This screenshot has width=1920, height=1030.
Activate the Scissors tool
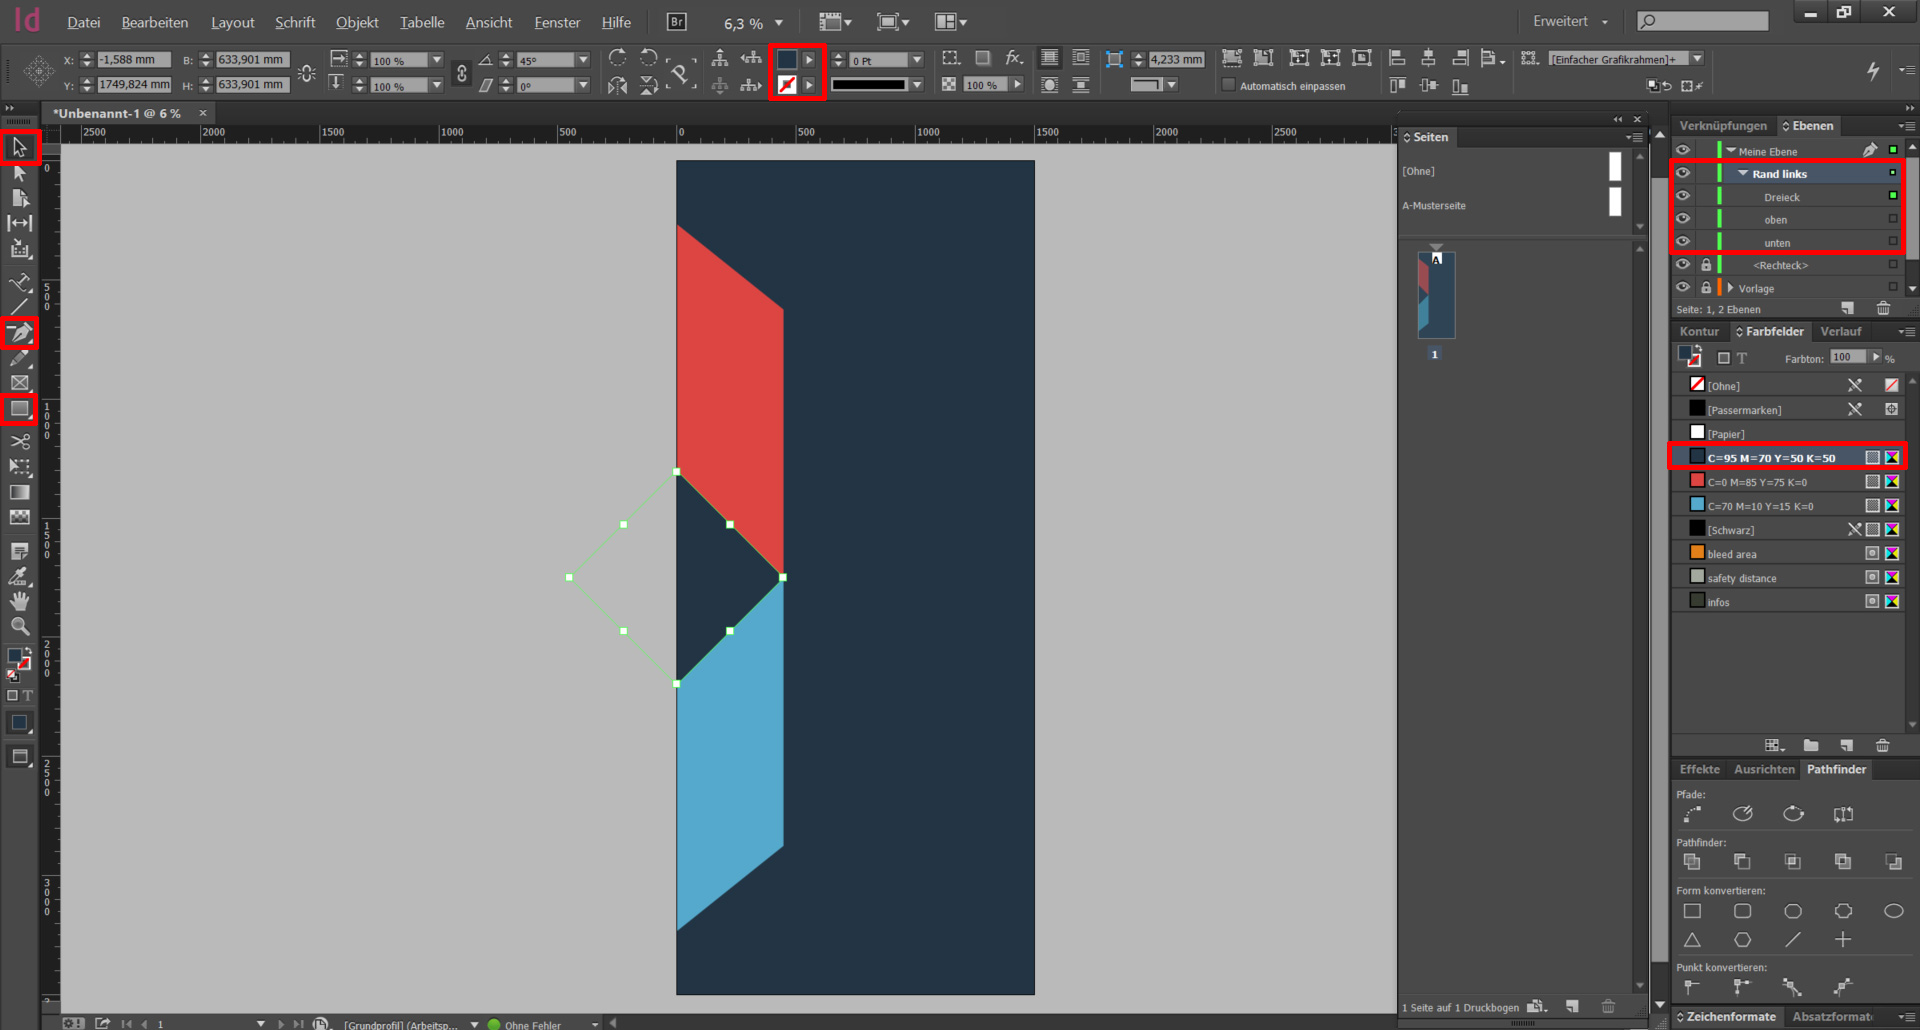pyautogui.click(x=20, y=441)
